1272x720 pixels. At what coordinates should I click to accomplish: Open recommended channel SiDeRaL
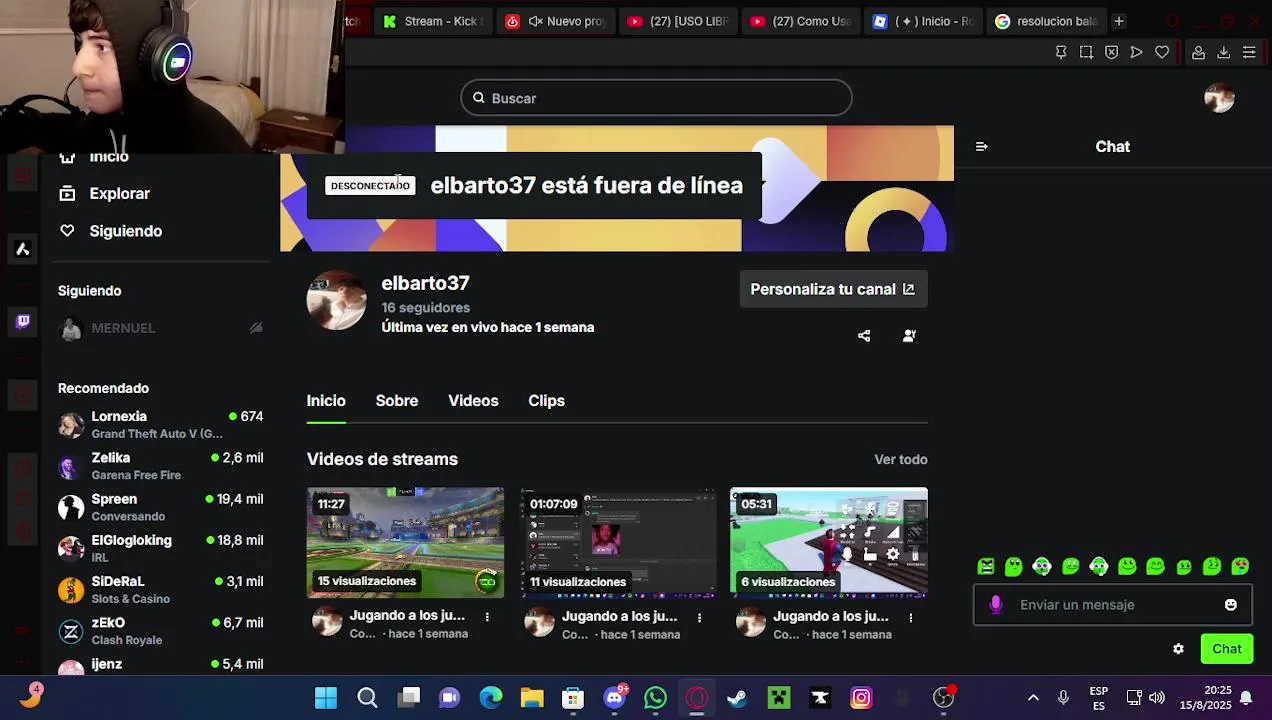[160, 590]
